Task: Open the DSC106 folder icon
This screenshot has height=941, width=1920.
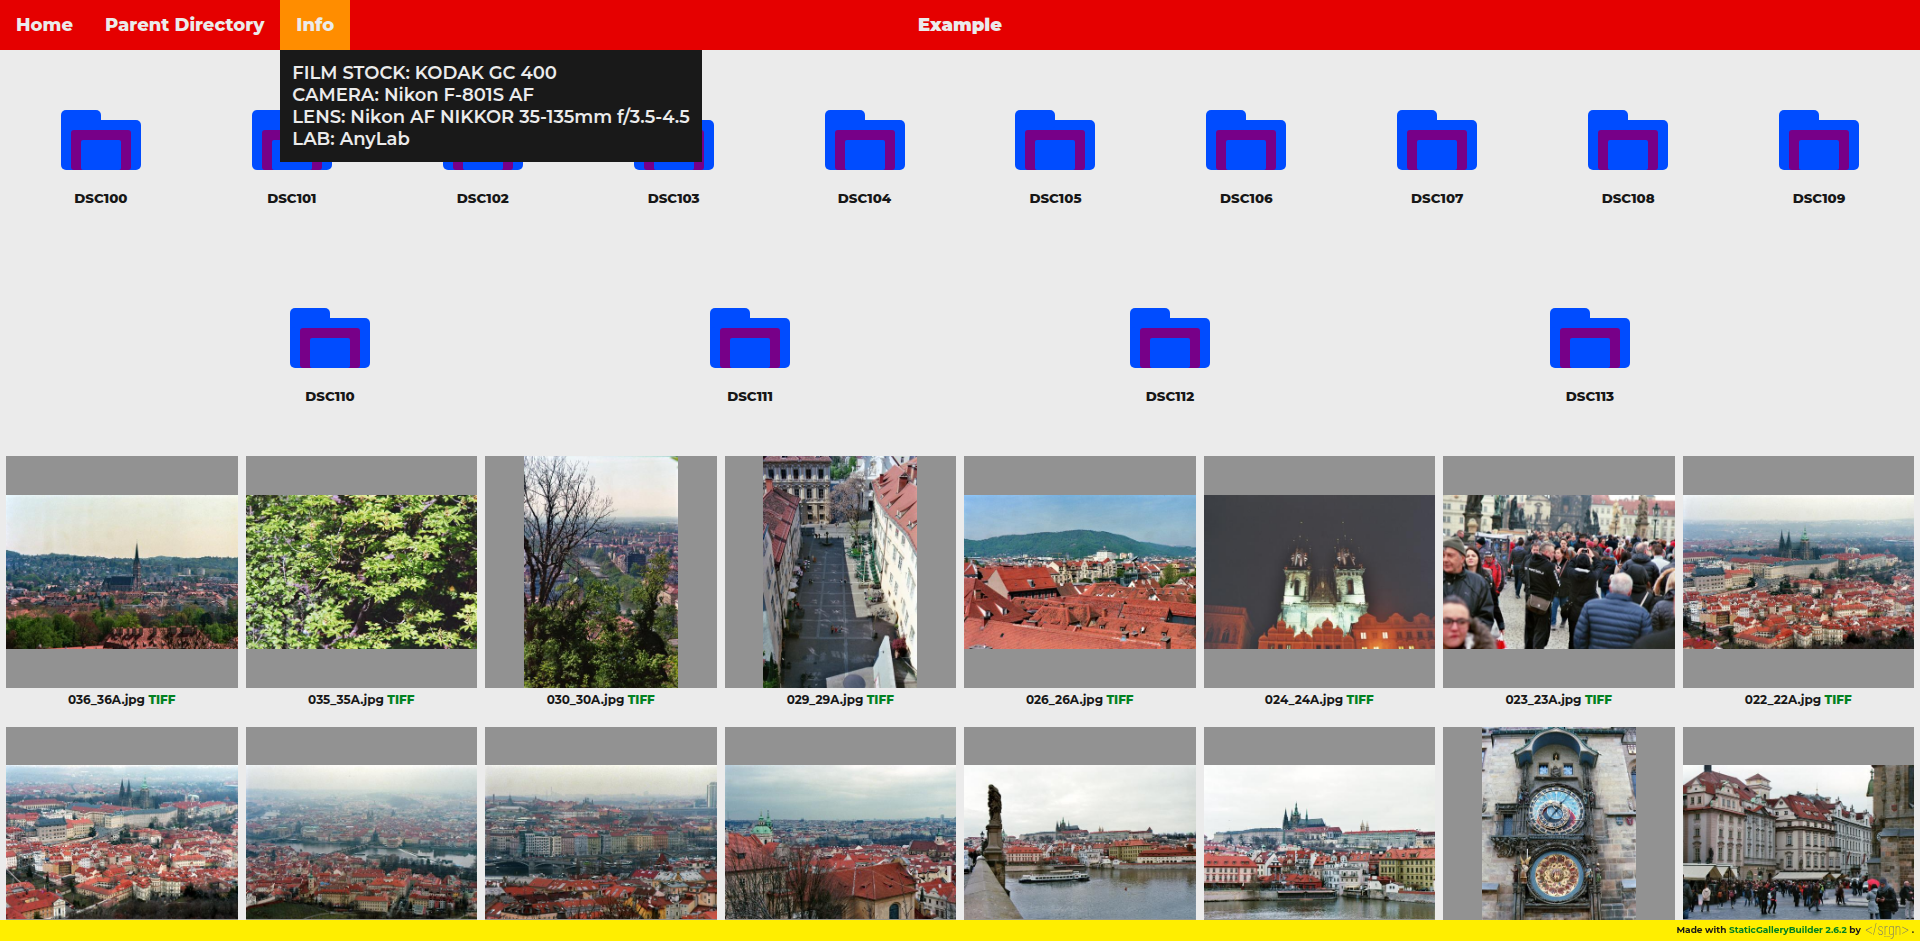Action: click(x=1245, y=141)
